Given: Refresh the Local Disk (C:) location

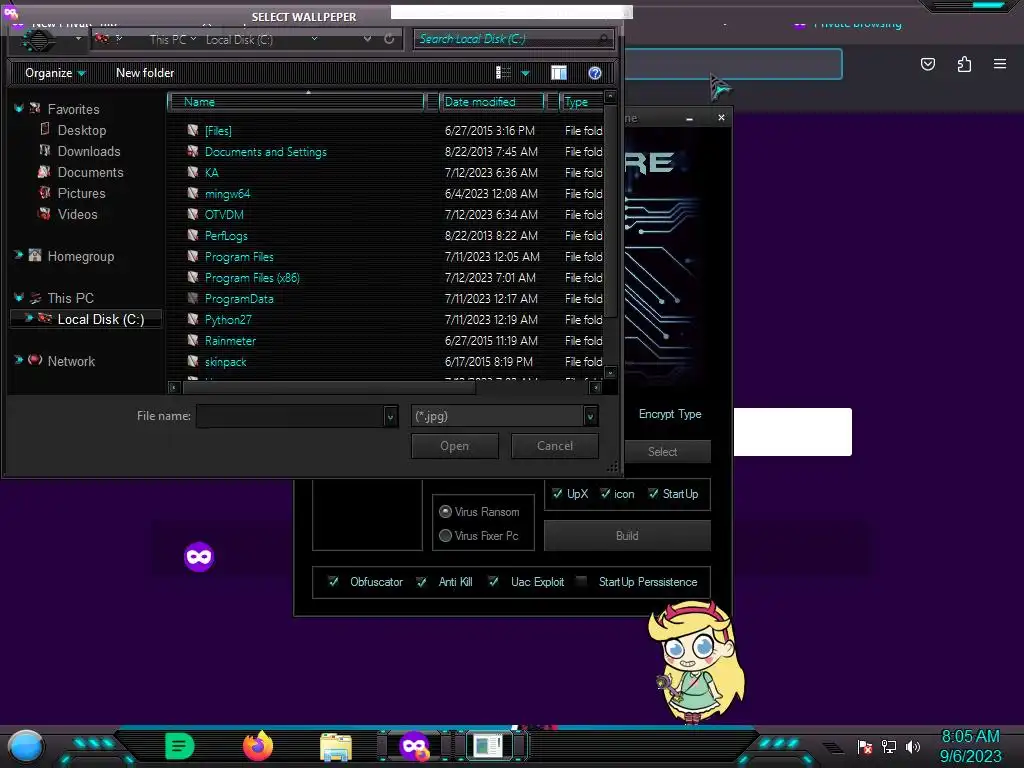Looking at the screenshot, I should [x=389, y=39].
